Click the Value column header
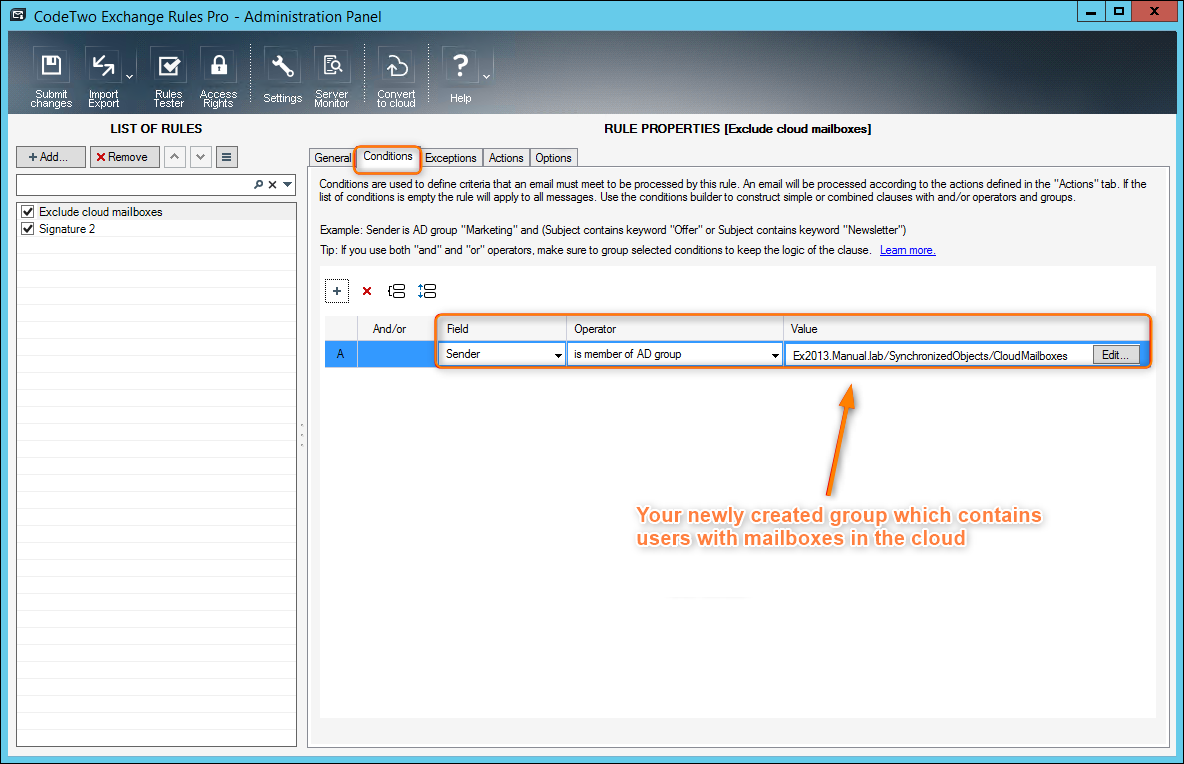 [967, 329]
